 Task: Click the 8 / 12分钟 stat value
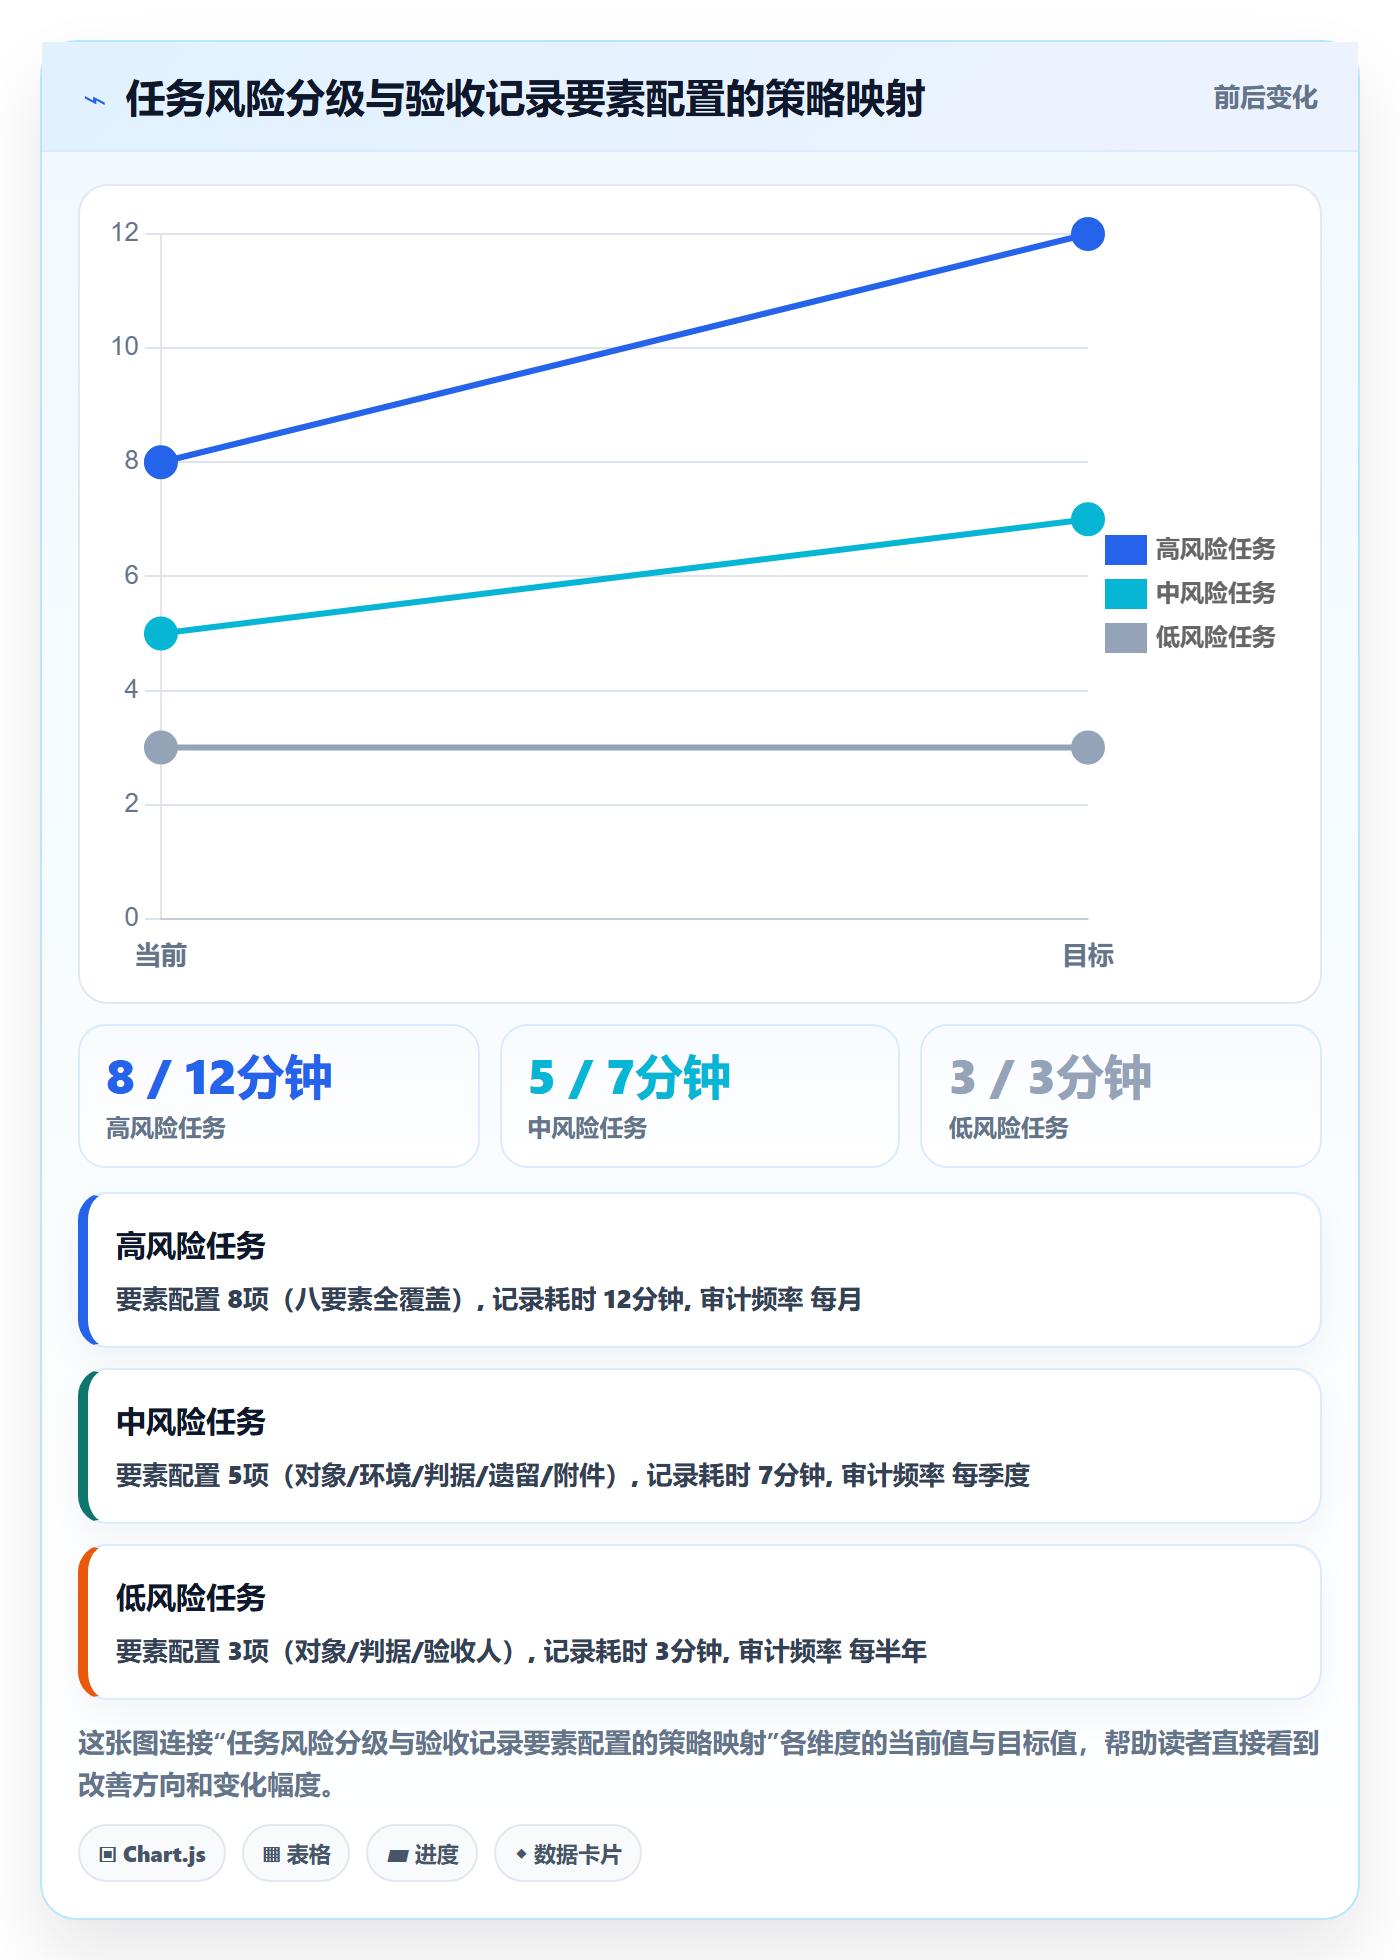click(219, 1078)
